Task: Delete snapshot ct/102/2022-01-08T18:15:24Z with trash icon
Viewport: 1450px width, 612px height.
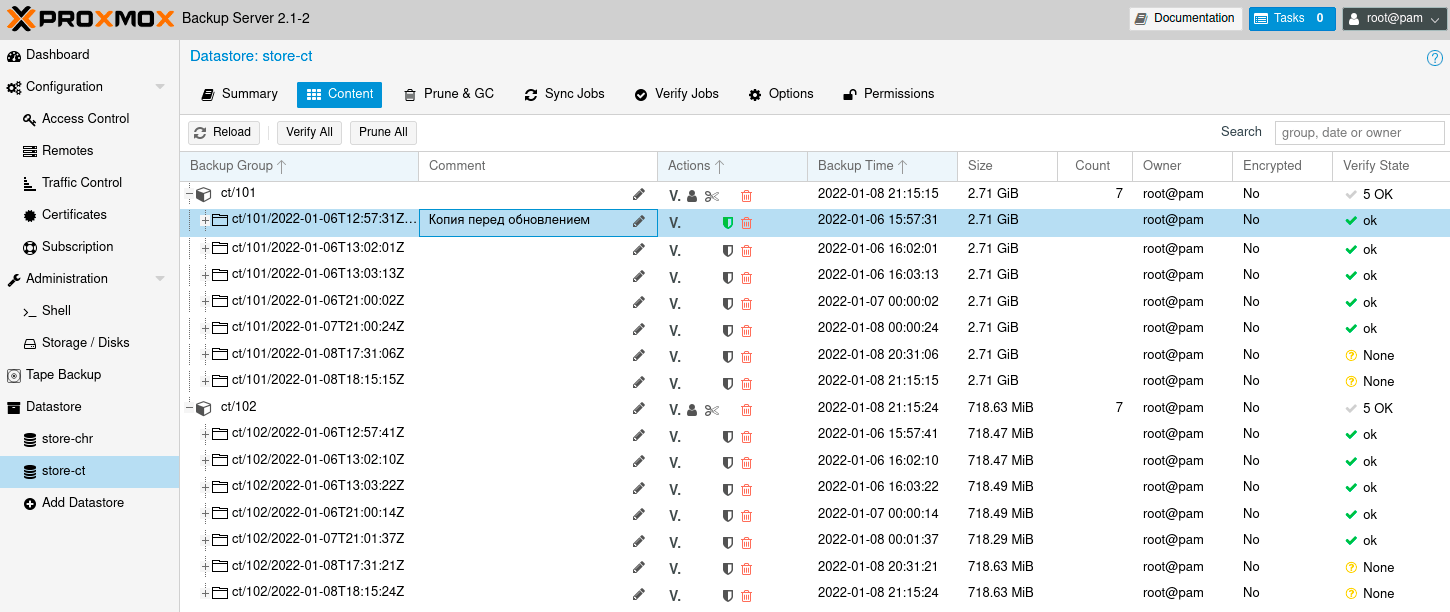Action: tap(746, 595)
